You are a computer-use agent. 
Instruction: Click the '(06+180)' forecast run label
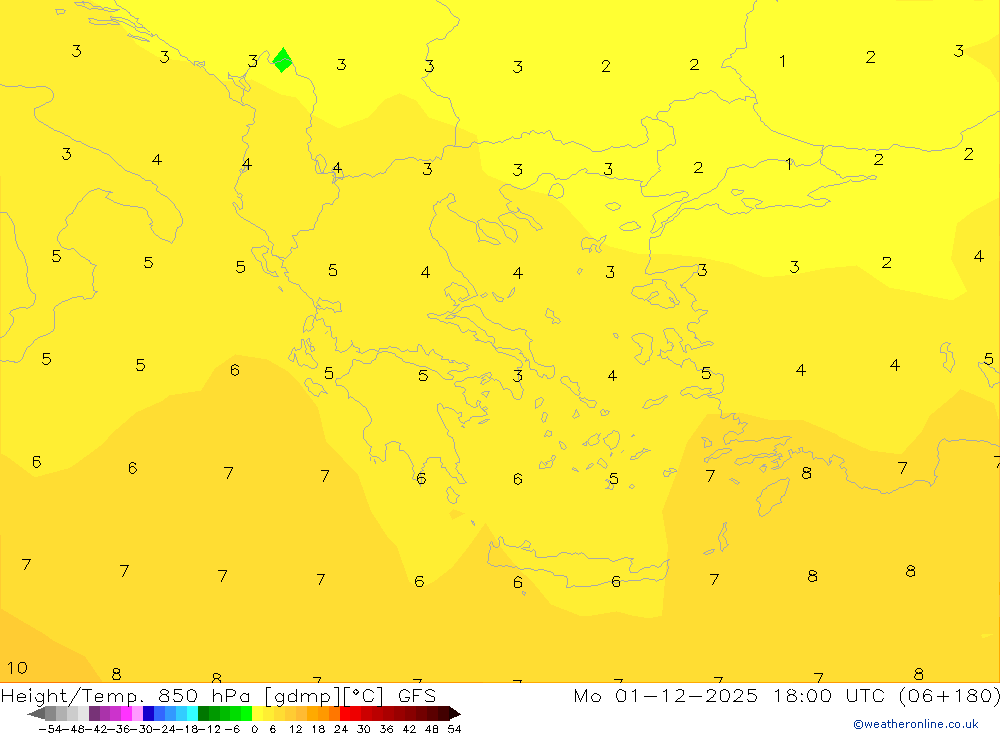point(949,695)
